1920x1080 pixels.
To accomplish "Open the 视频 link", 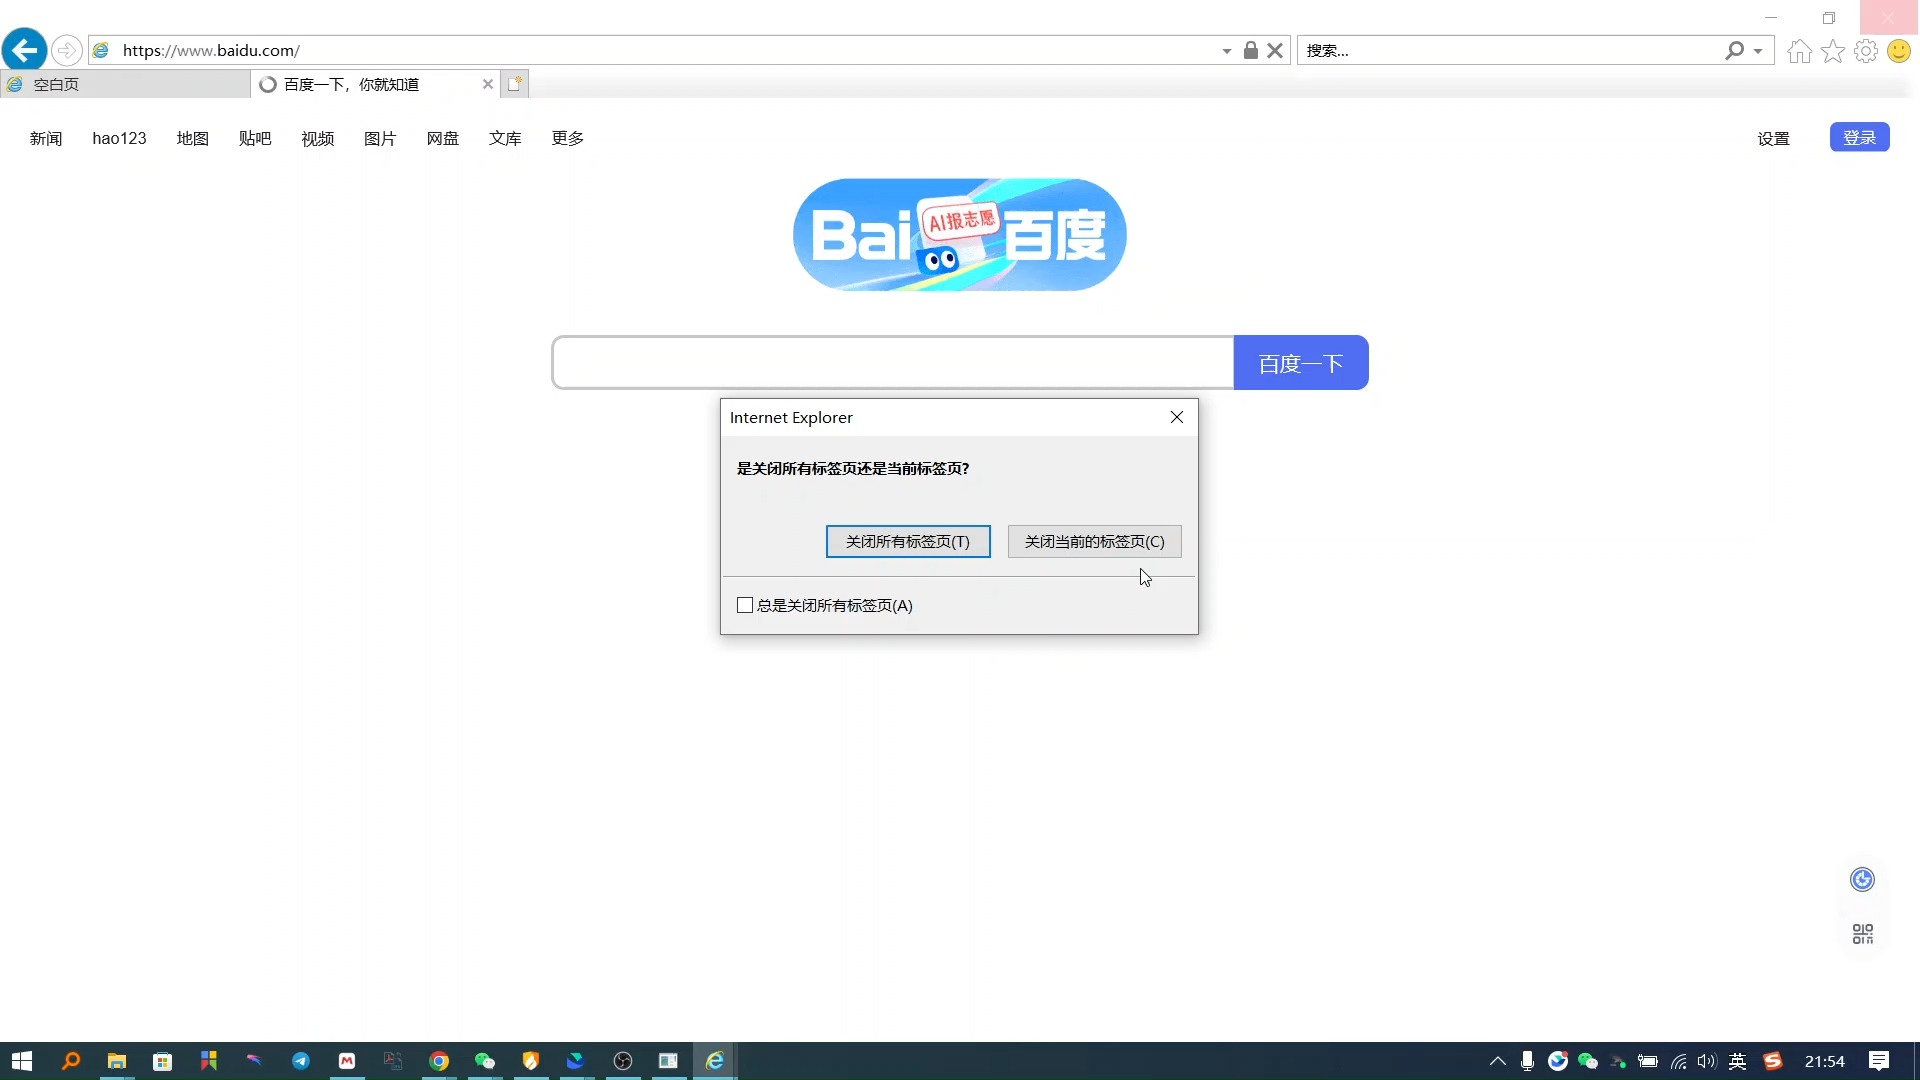I will tap(318, 138).
